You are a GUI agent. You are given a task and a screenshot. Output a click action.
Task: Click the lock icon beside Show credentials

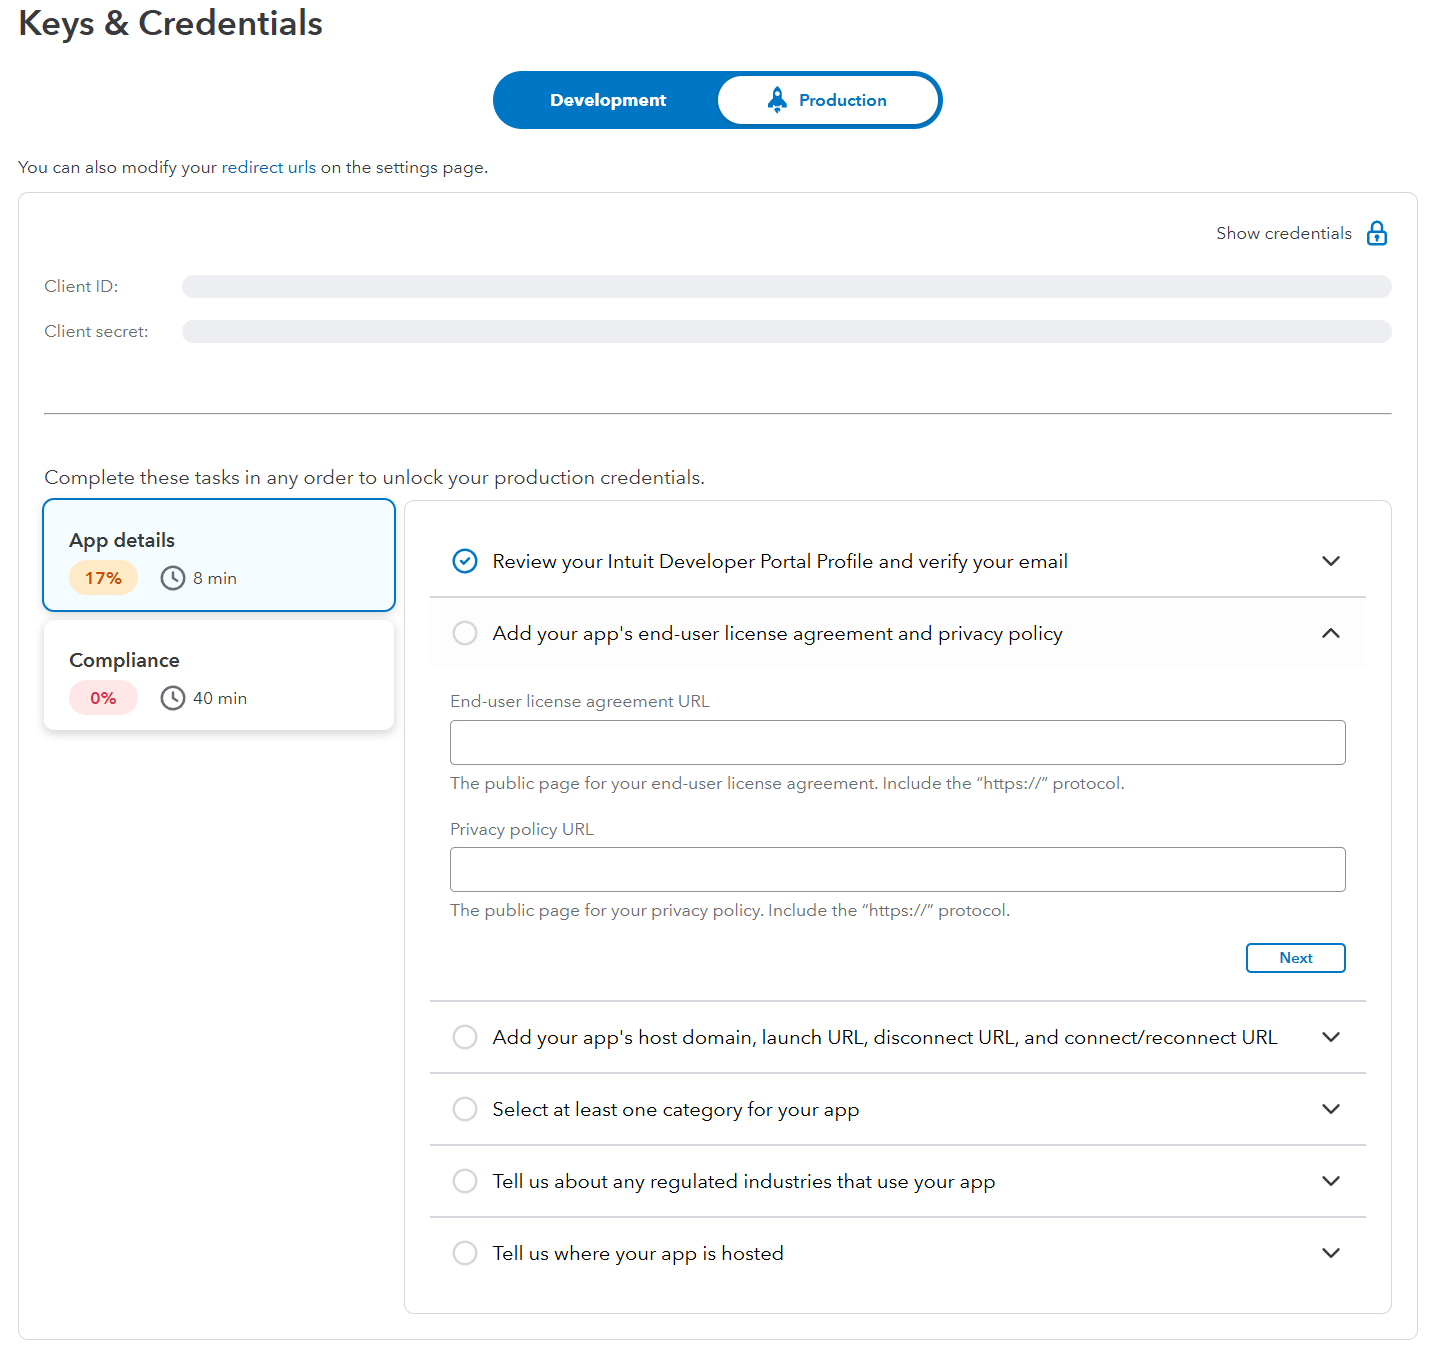(1377, 233)
